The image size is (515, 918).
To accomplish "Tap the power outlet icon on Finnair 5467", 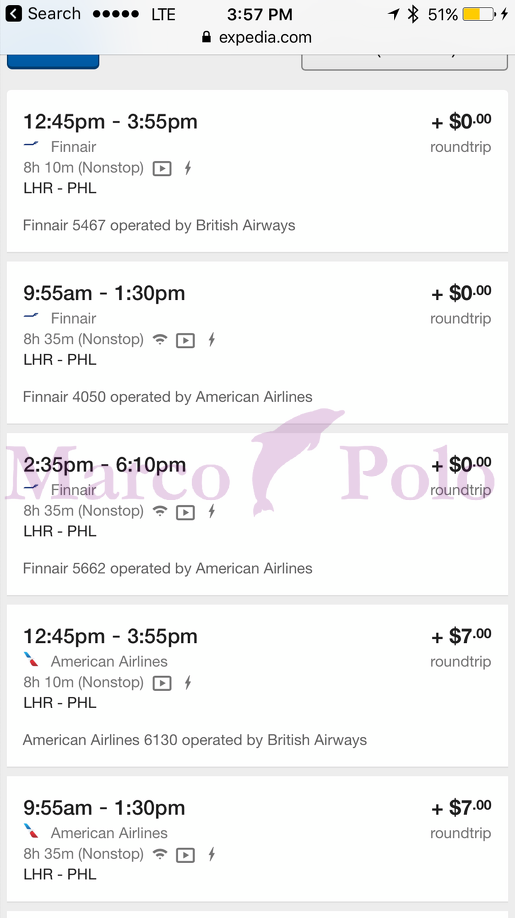I will click(188, 169).
